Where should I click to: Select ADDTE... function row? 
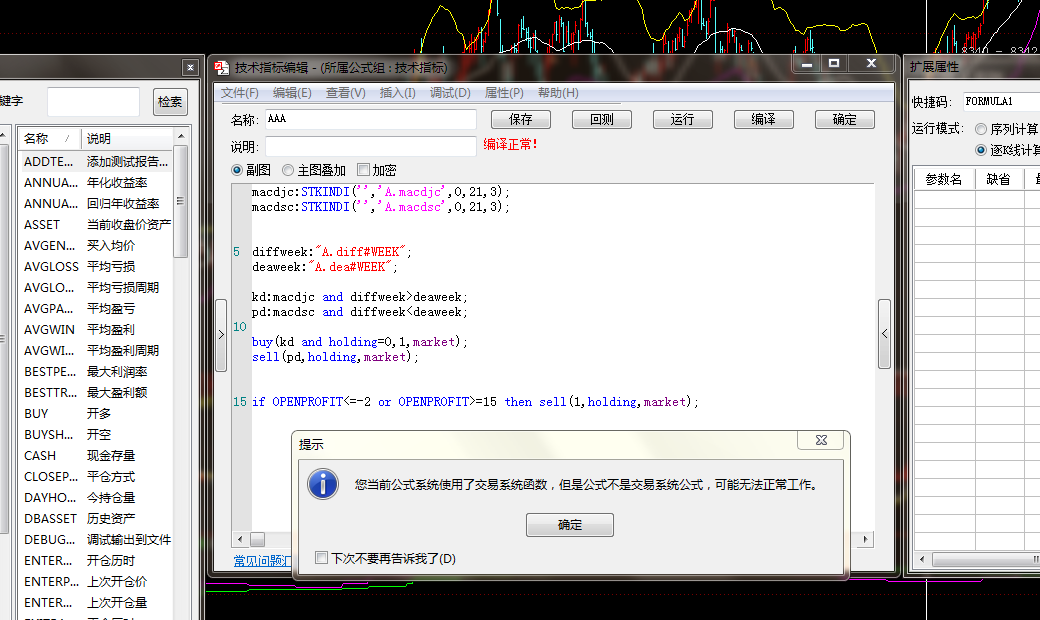pos(96,162)
